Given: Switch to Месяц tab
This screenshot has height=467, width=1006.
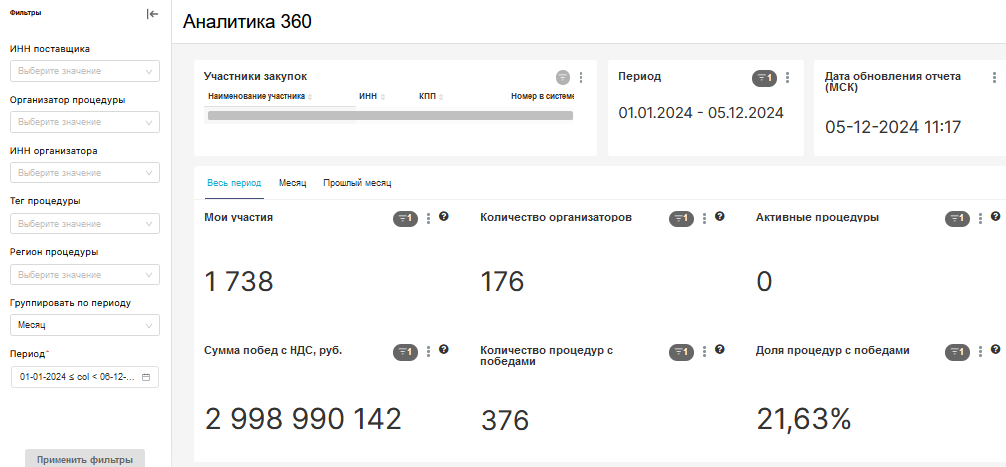Looking at the screenshot, I should pyautogui.click(x=292, y=183).
